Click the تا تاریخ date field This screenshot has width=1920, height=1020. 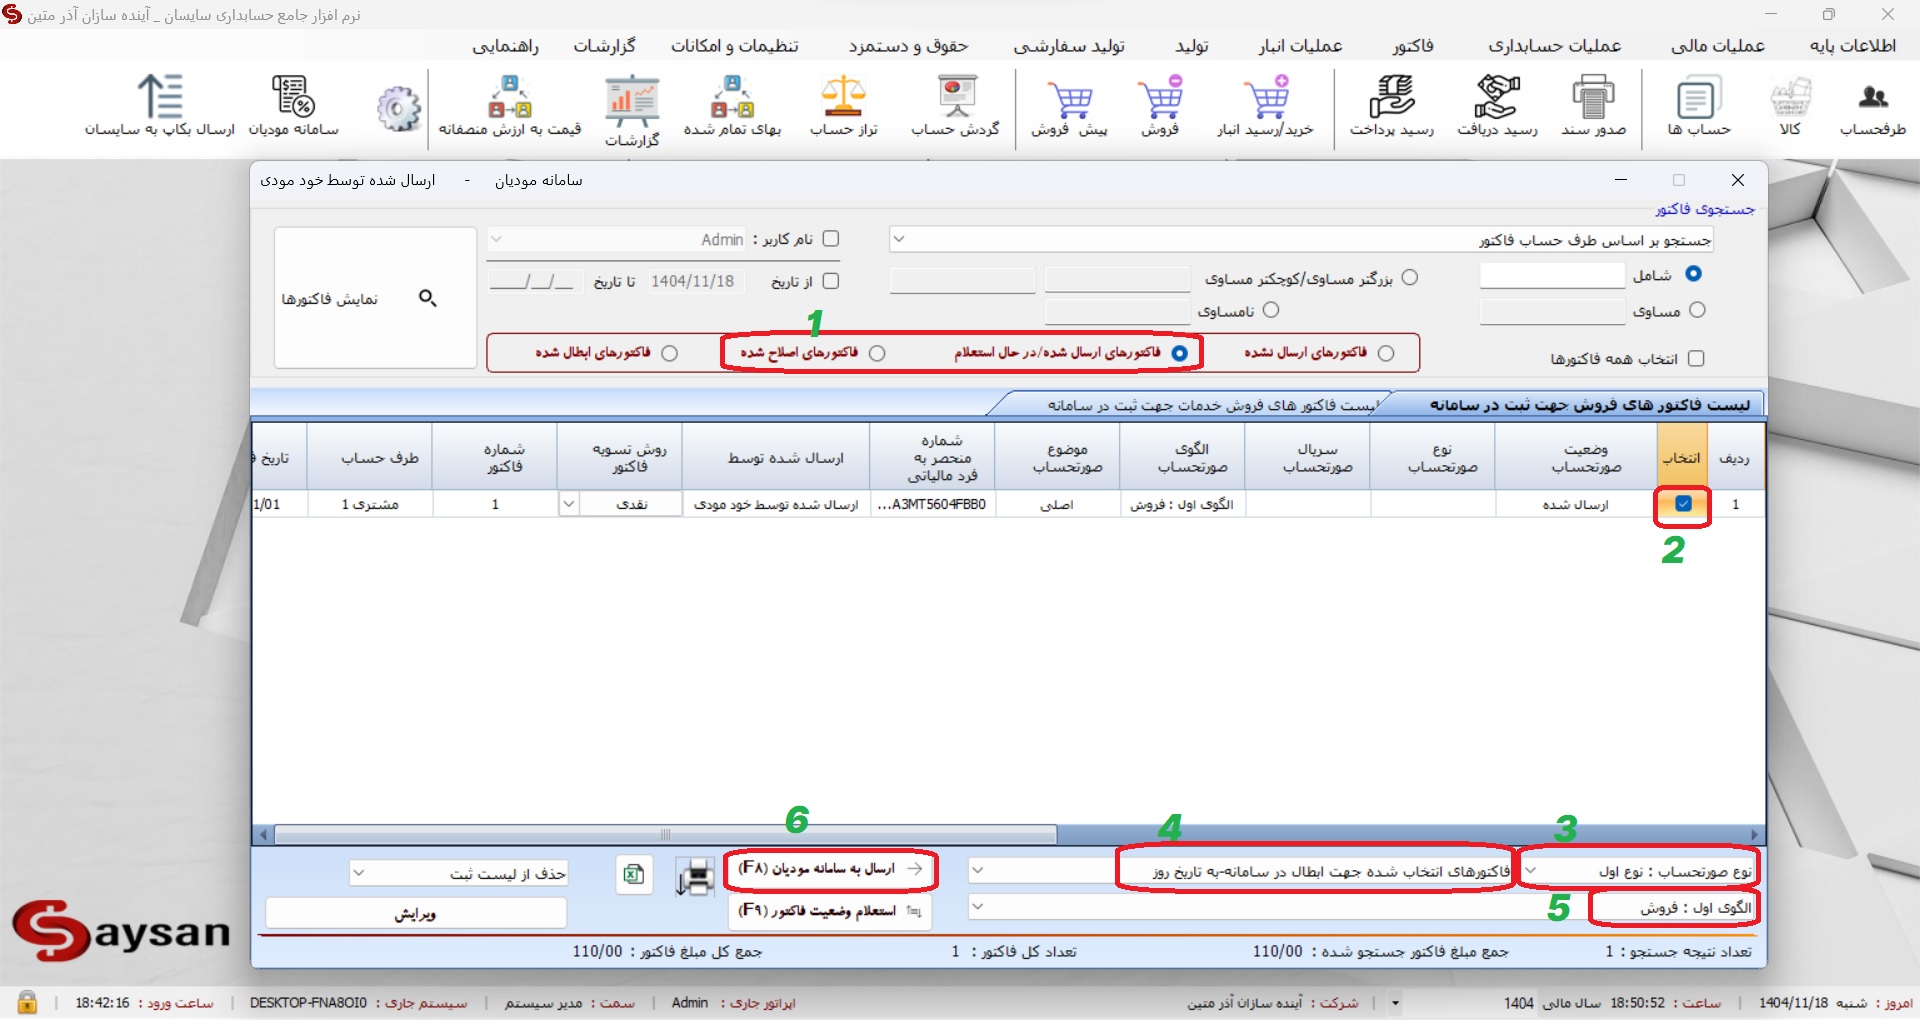click(534, 282)
